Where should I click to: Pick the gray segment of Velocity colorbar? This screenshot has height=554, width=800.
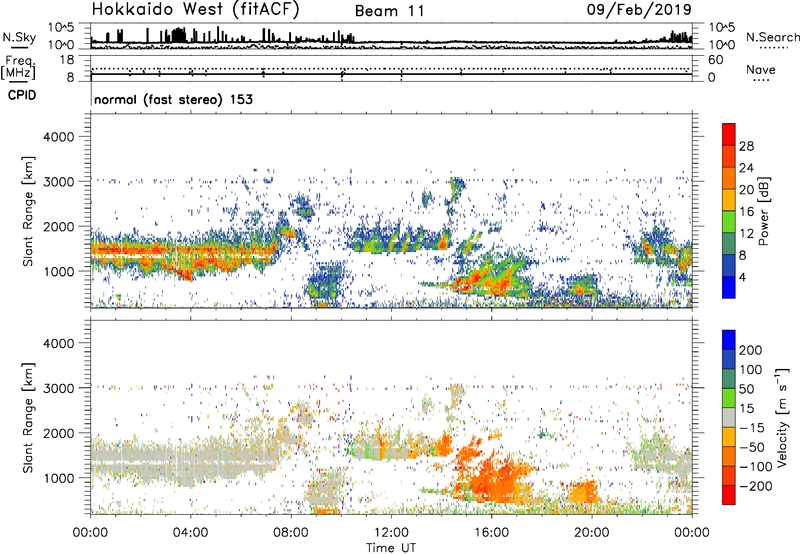pyautogui.click(x=729, y=417)
